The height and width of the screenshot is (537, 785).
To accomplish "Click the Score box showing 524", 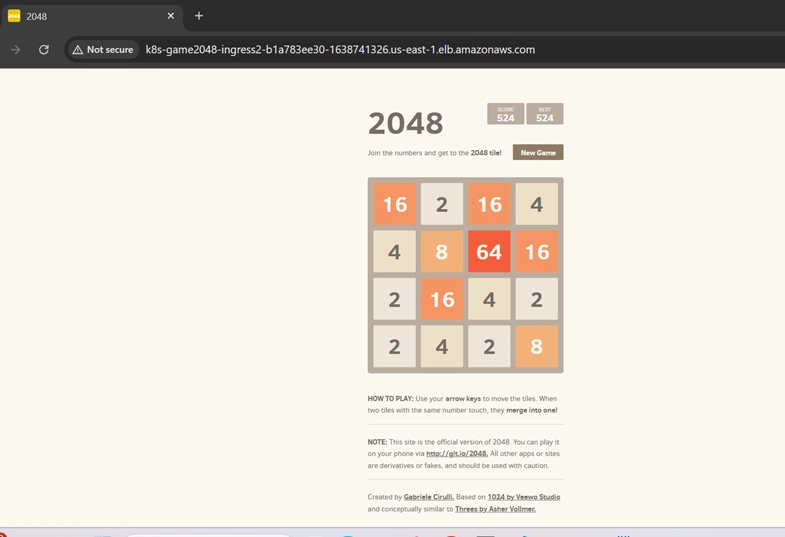I will 506,114.
